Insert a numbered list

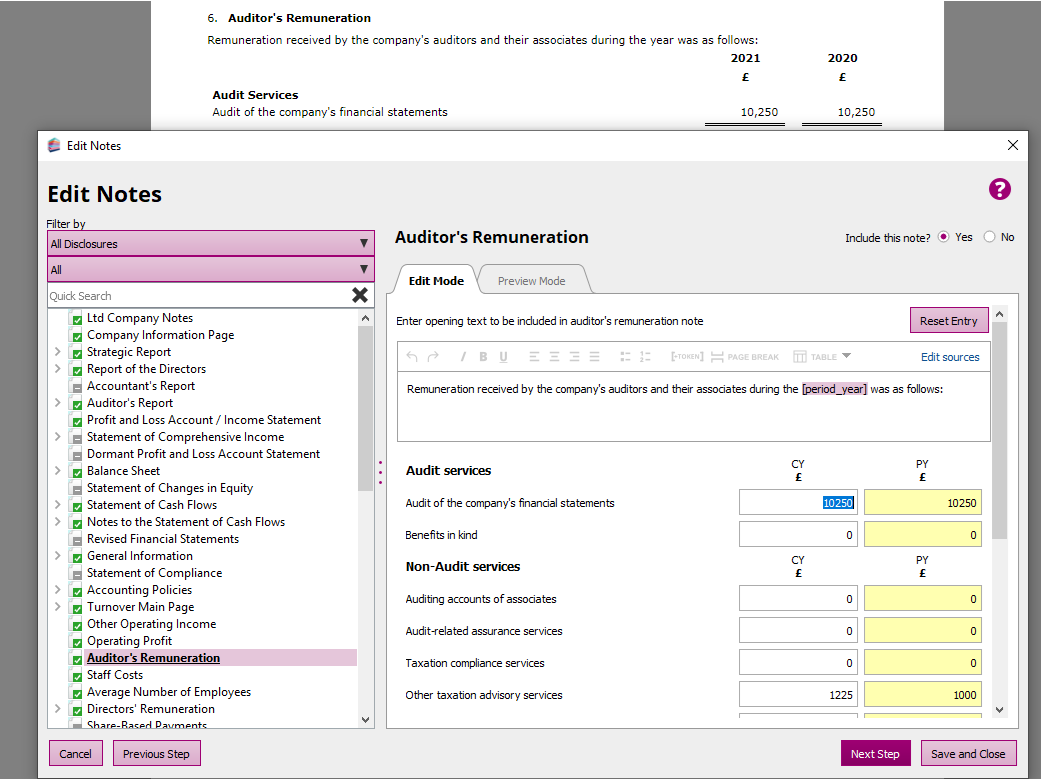coord(645,357)
